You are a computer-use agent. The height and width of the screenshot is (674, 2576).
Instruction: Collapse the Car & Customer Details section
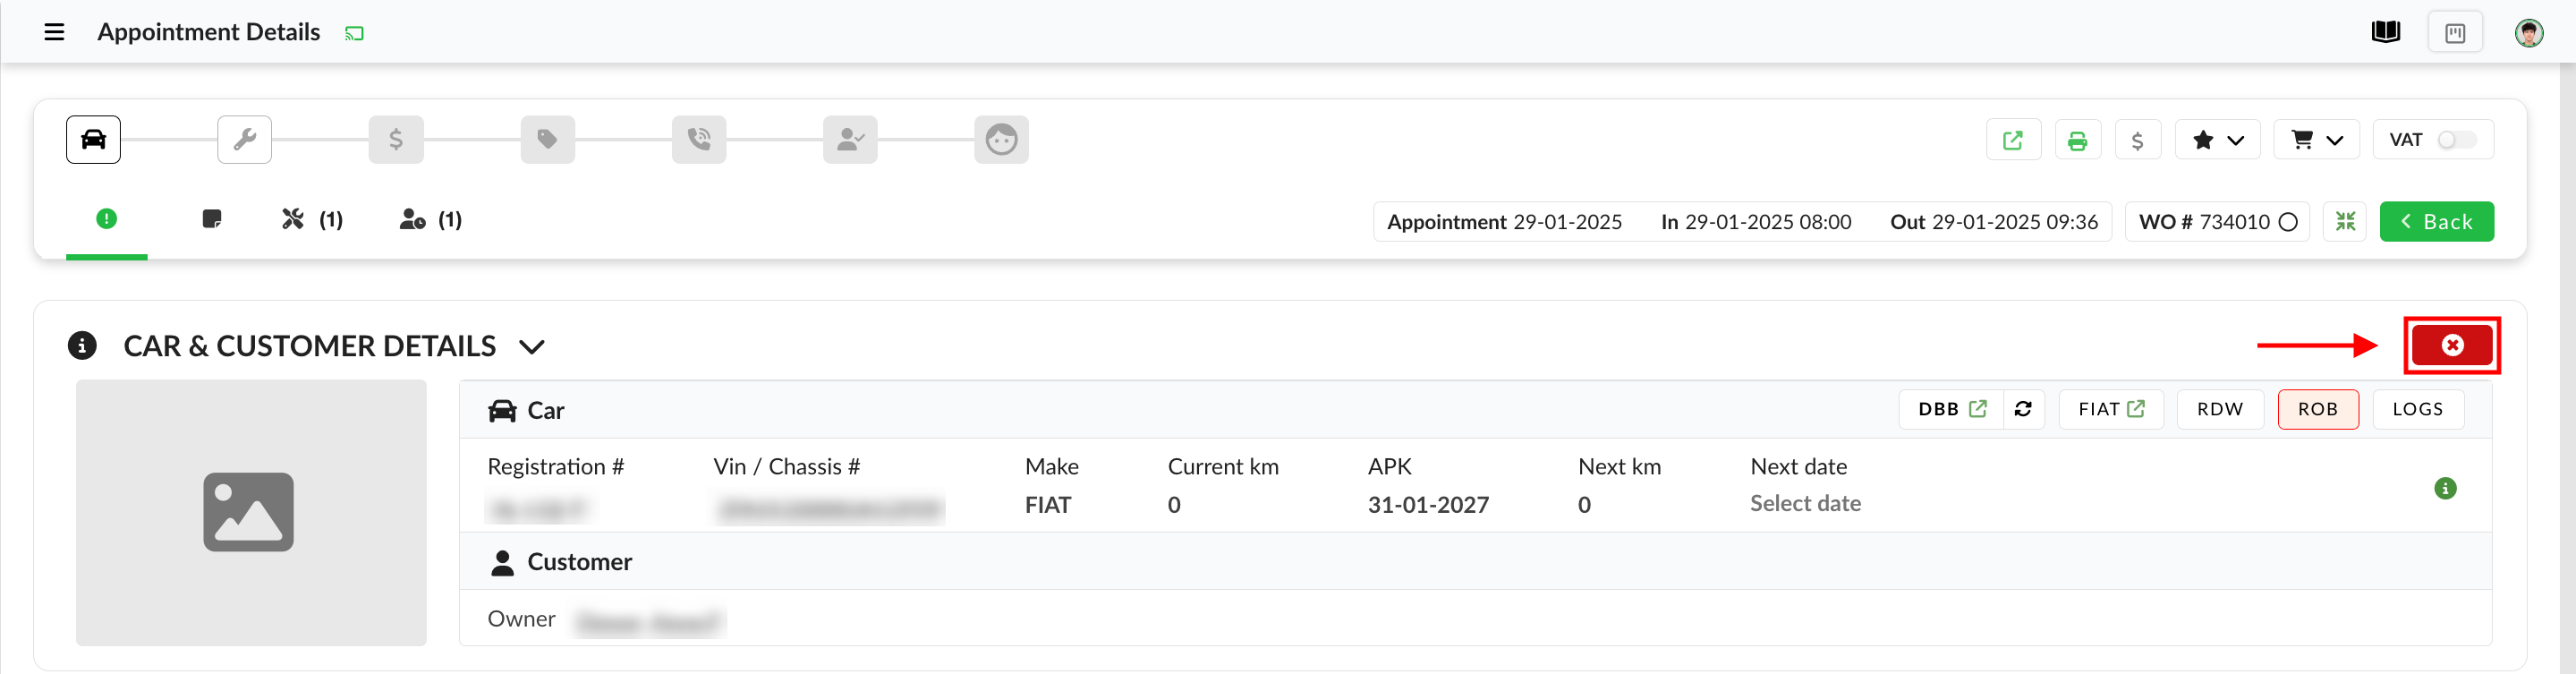(532, 347)
